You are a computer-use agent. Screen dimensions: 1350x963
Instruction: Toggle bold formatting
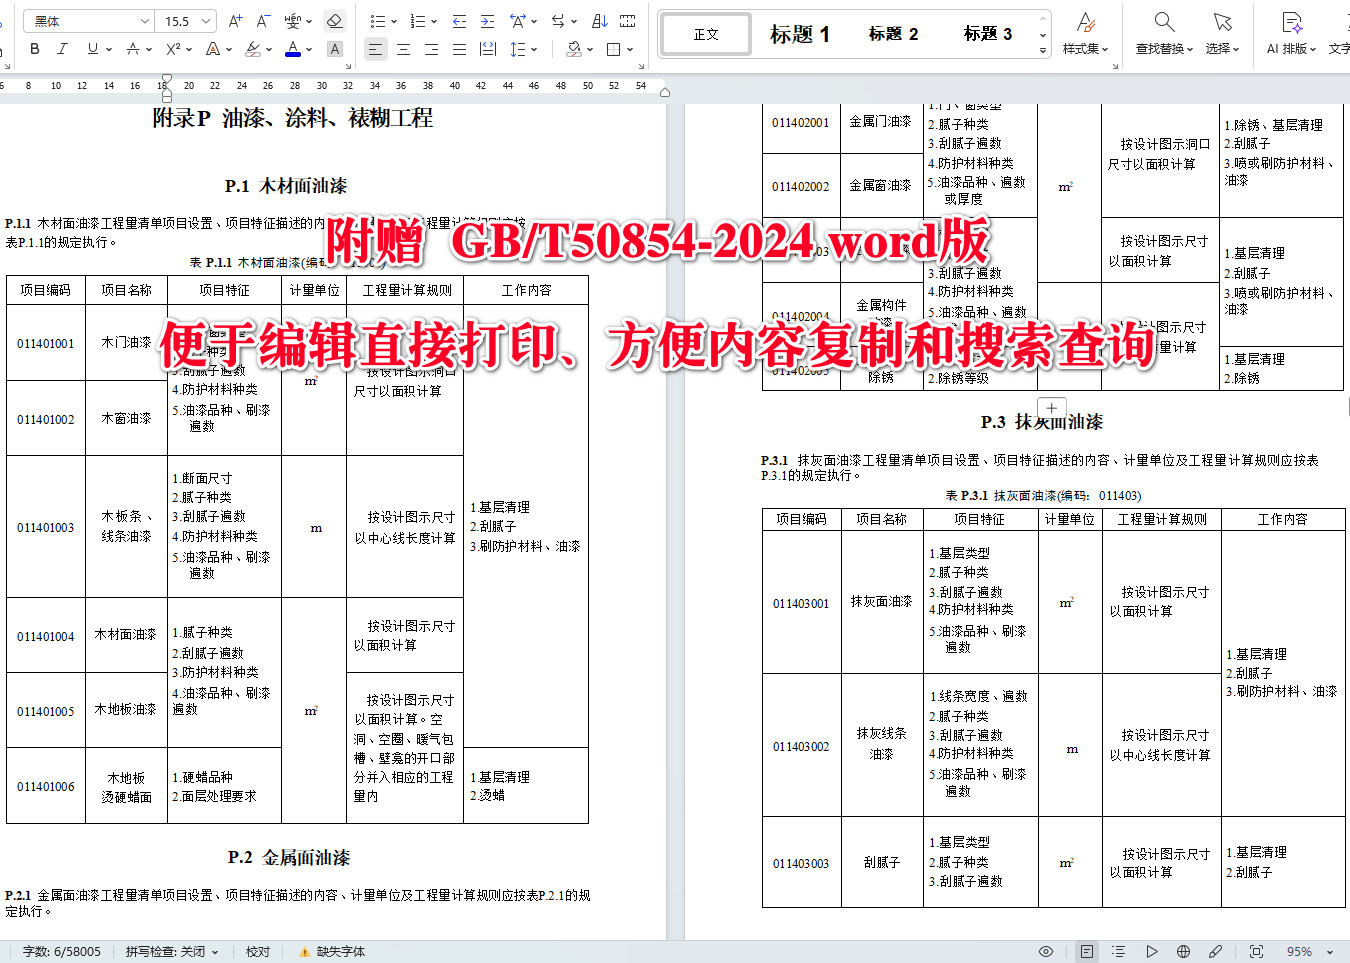coord(33,48)
